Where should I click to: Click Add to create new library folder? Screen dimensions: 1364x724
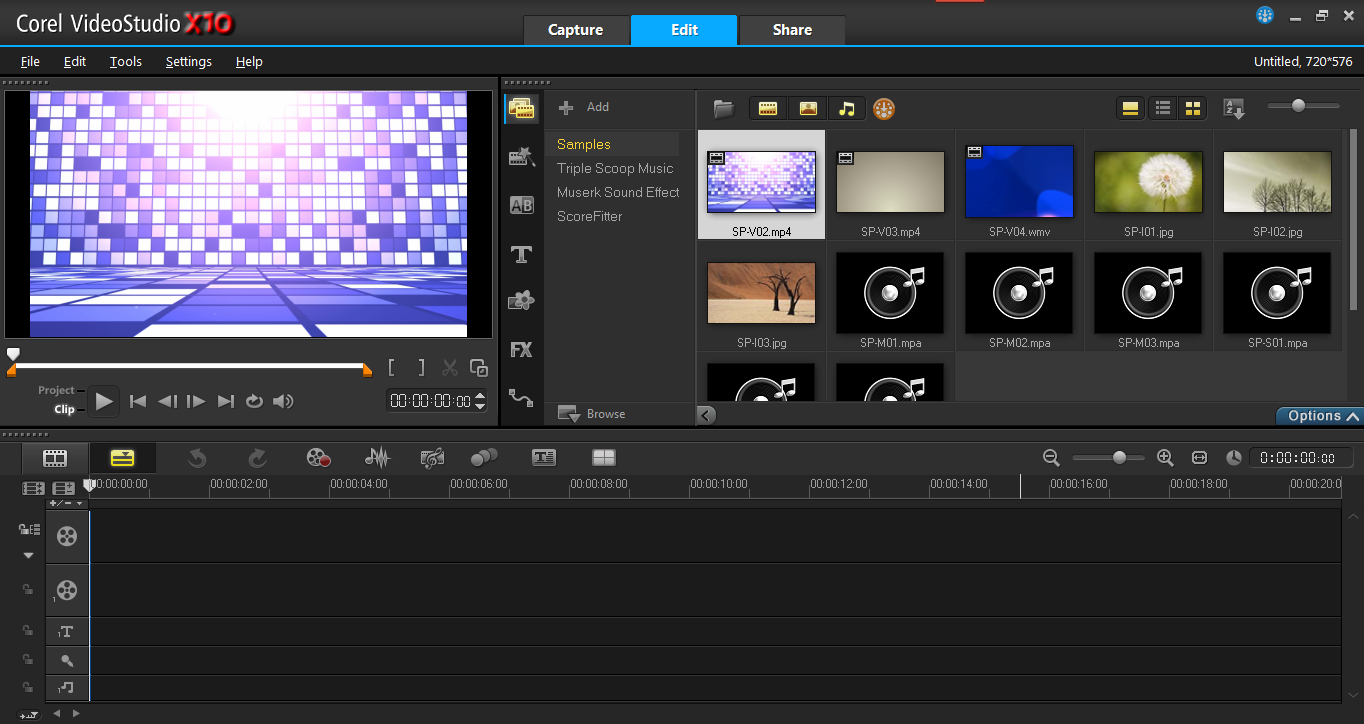click(x=585, y=107)
